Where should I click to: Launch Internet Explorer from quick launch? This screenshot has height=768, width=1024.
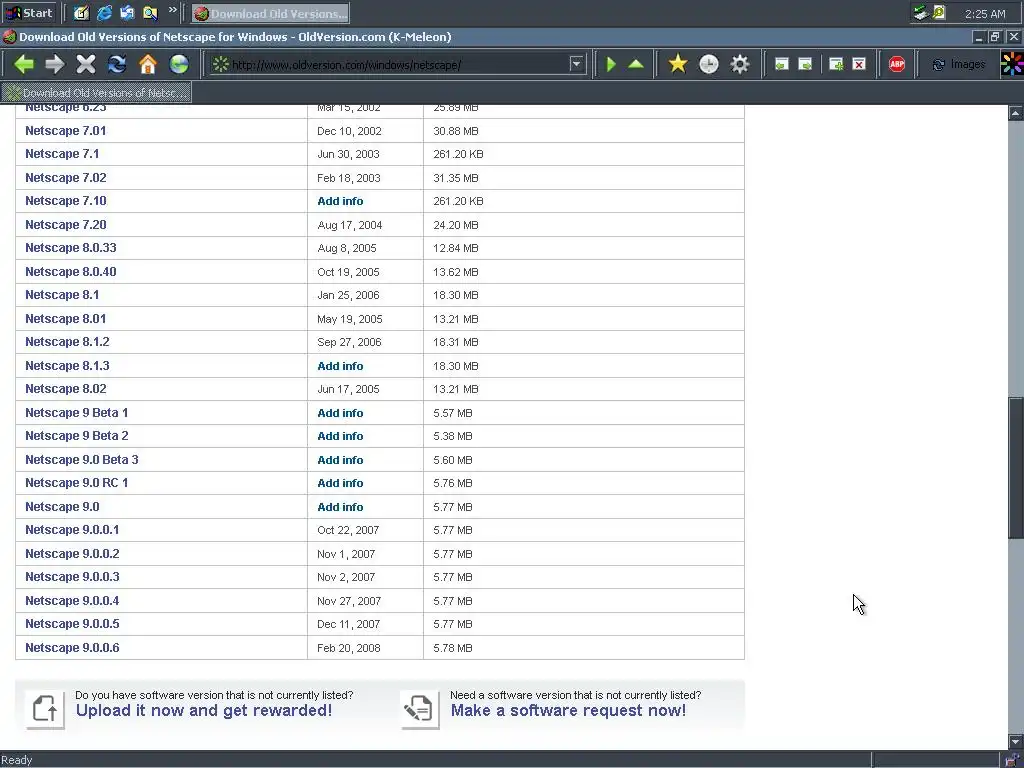(104, 12)
